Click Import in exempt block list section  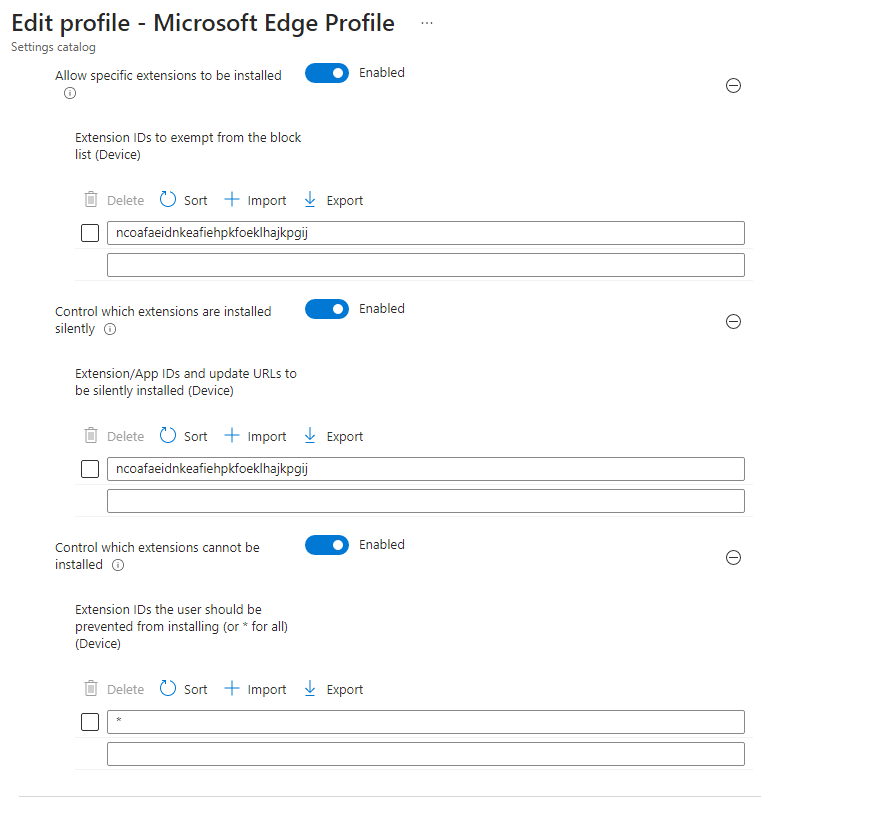tap(255, 200)
